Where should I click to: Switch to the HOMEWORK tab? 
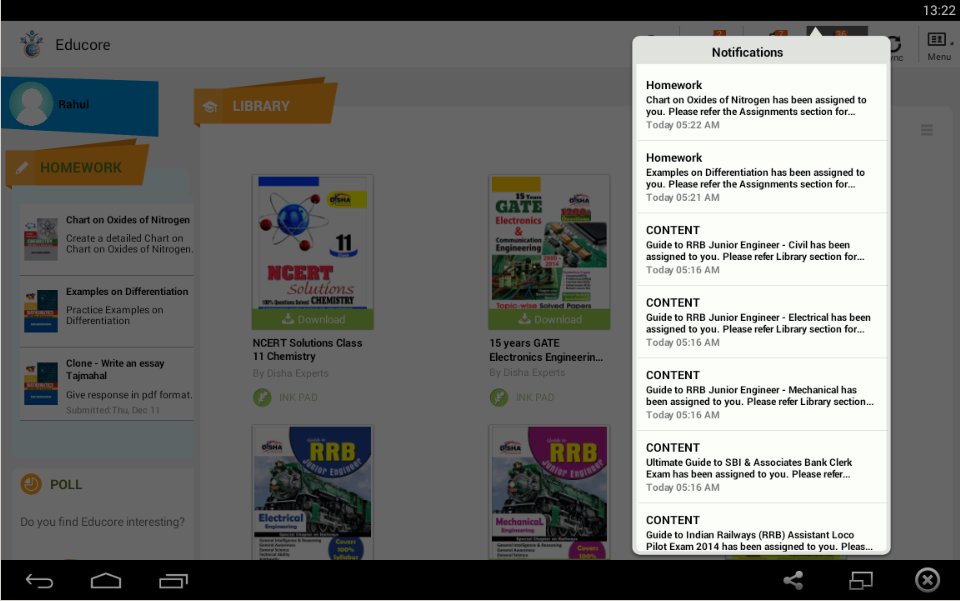point(80,167)
